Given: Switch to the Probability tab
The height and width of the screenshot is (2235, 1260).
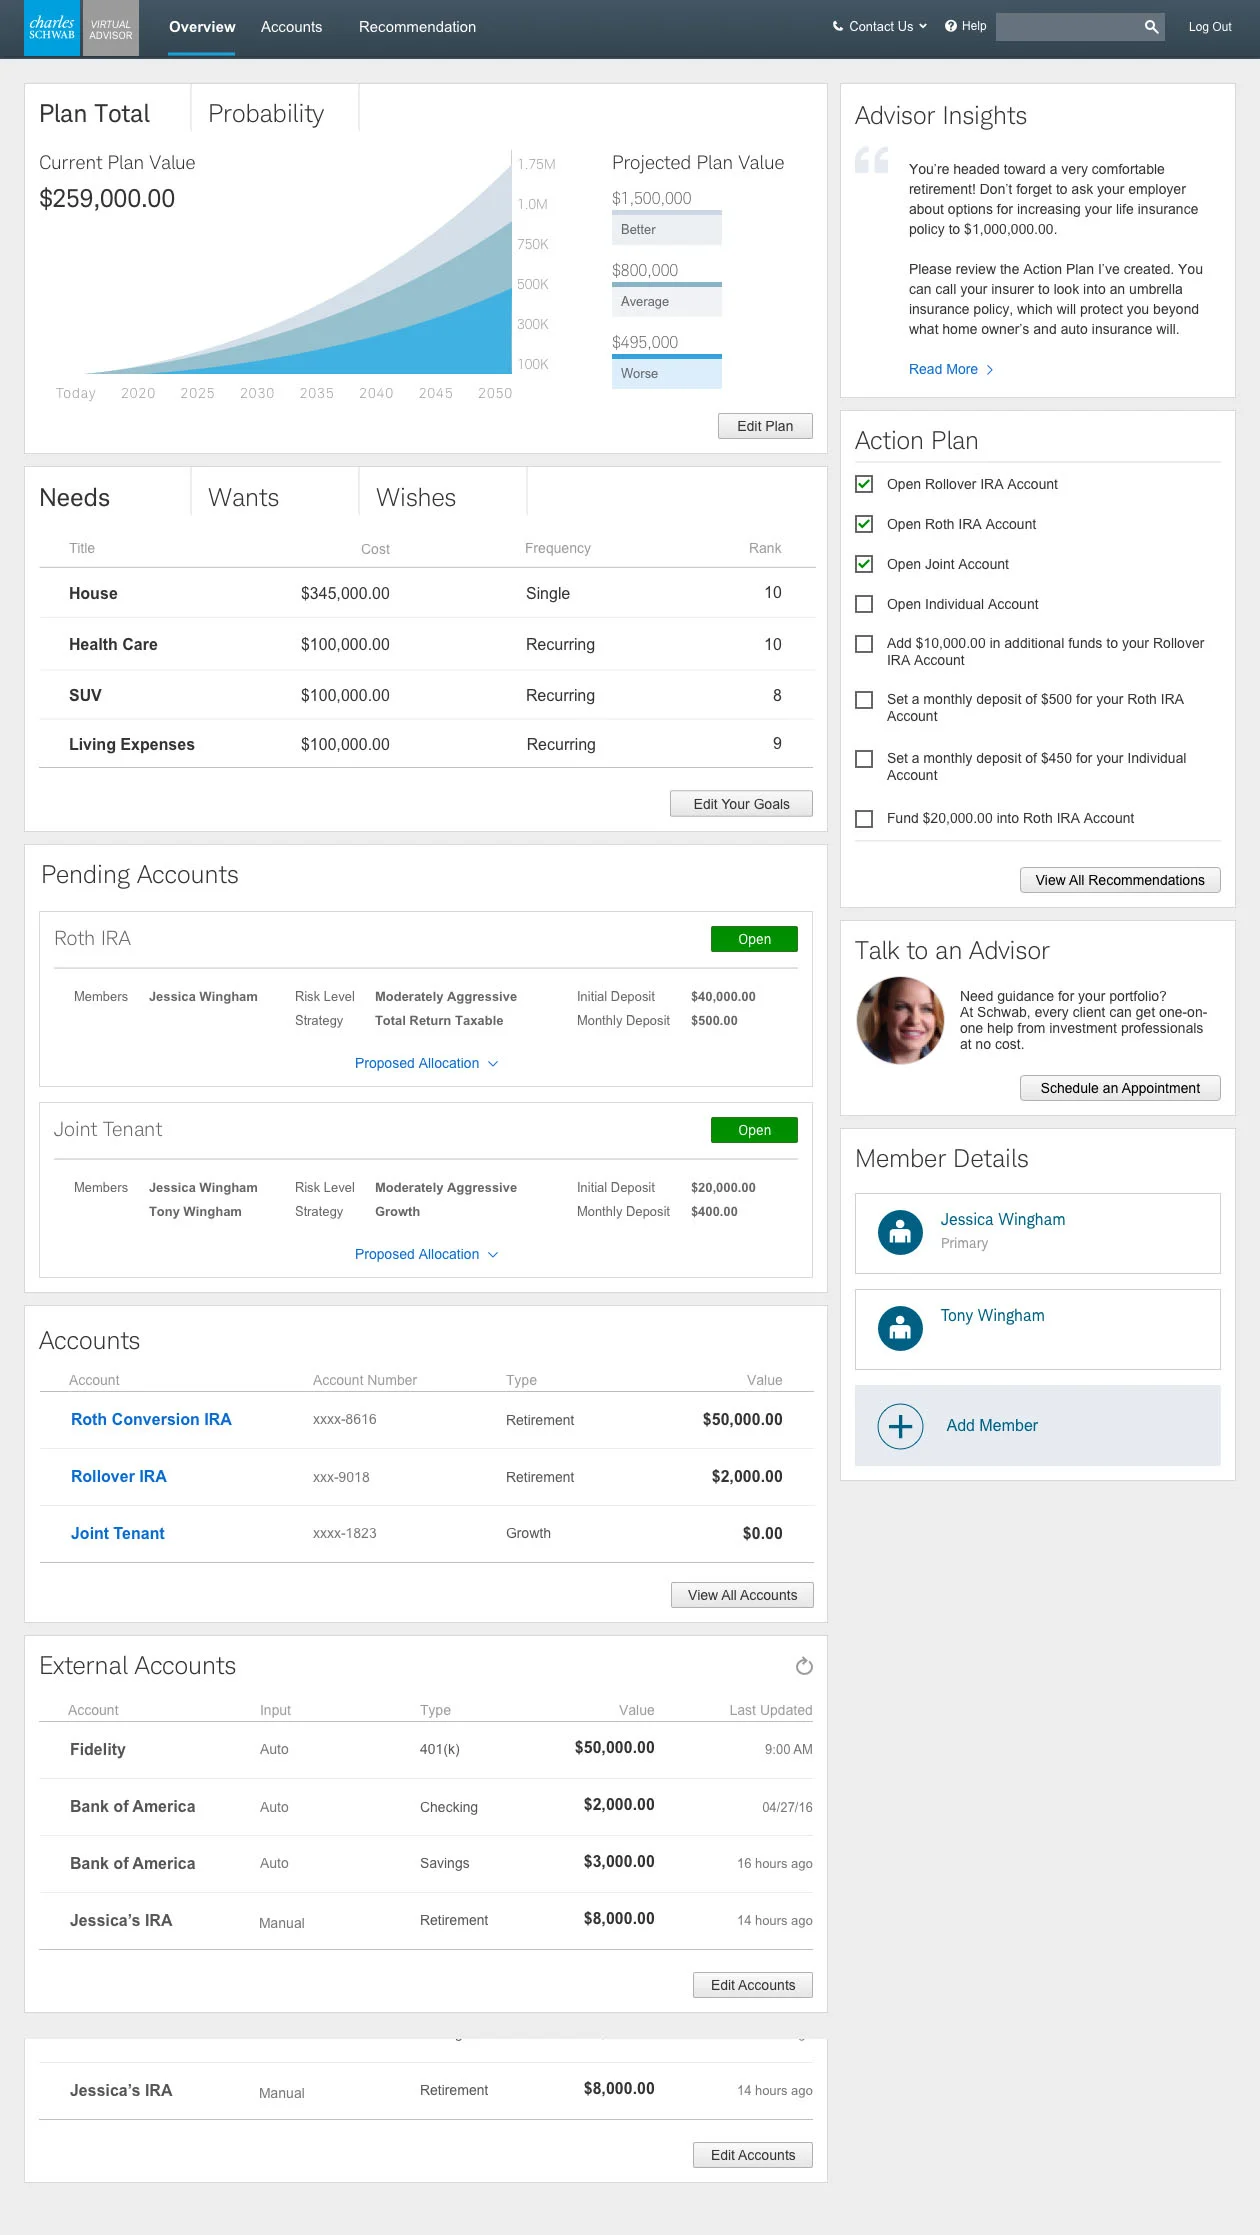Looking at the screenshot, I should click(266, 113).
